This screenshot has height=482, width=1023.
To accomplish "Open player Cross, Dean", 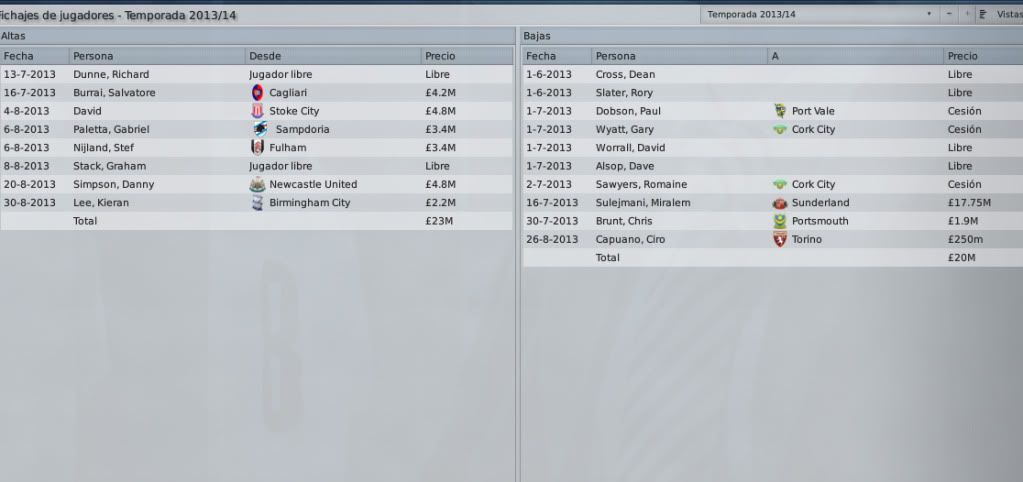I will (x=625, y=74).
